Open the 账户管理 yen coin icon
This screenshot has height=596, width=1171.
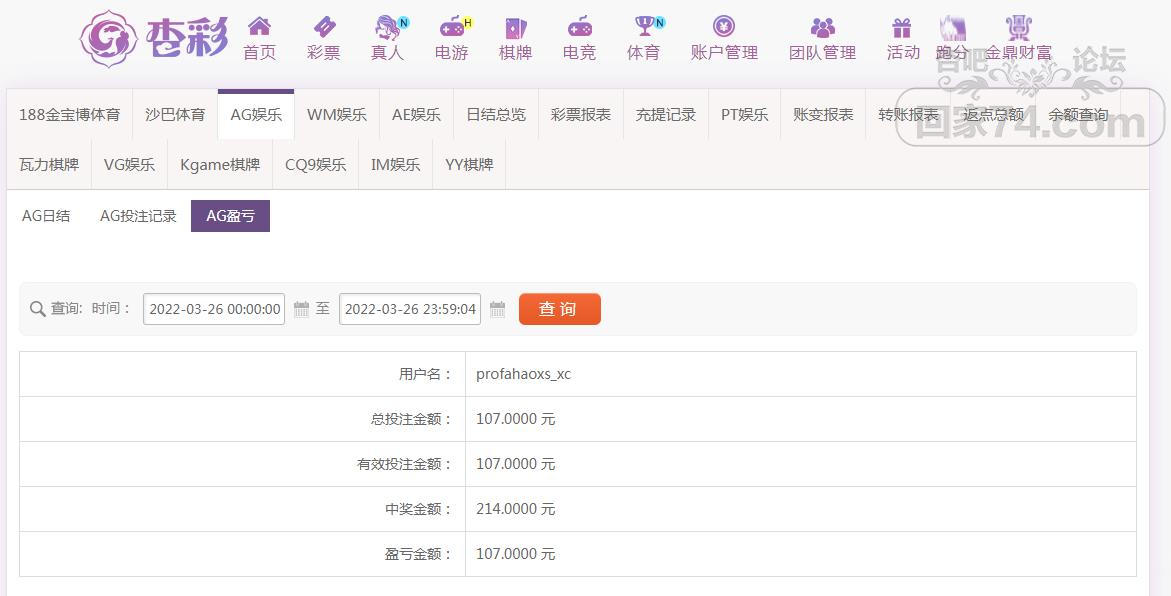click(x=724, y=27)
